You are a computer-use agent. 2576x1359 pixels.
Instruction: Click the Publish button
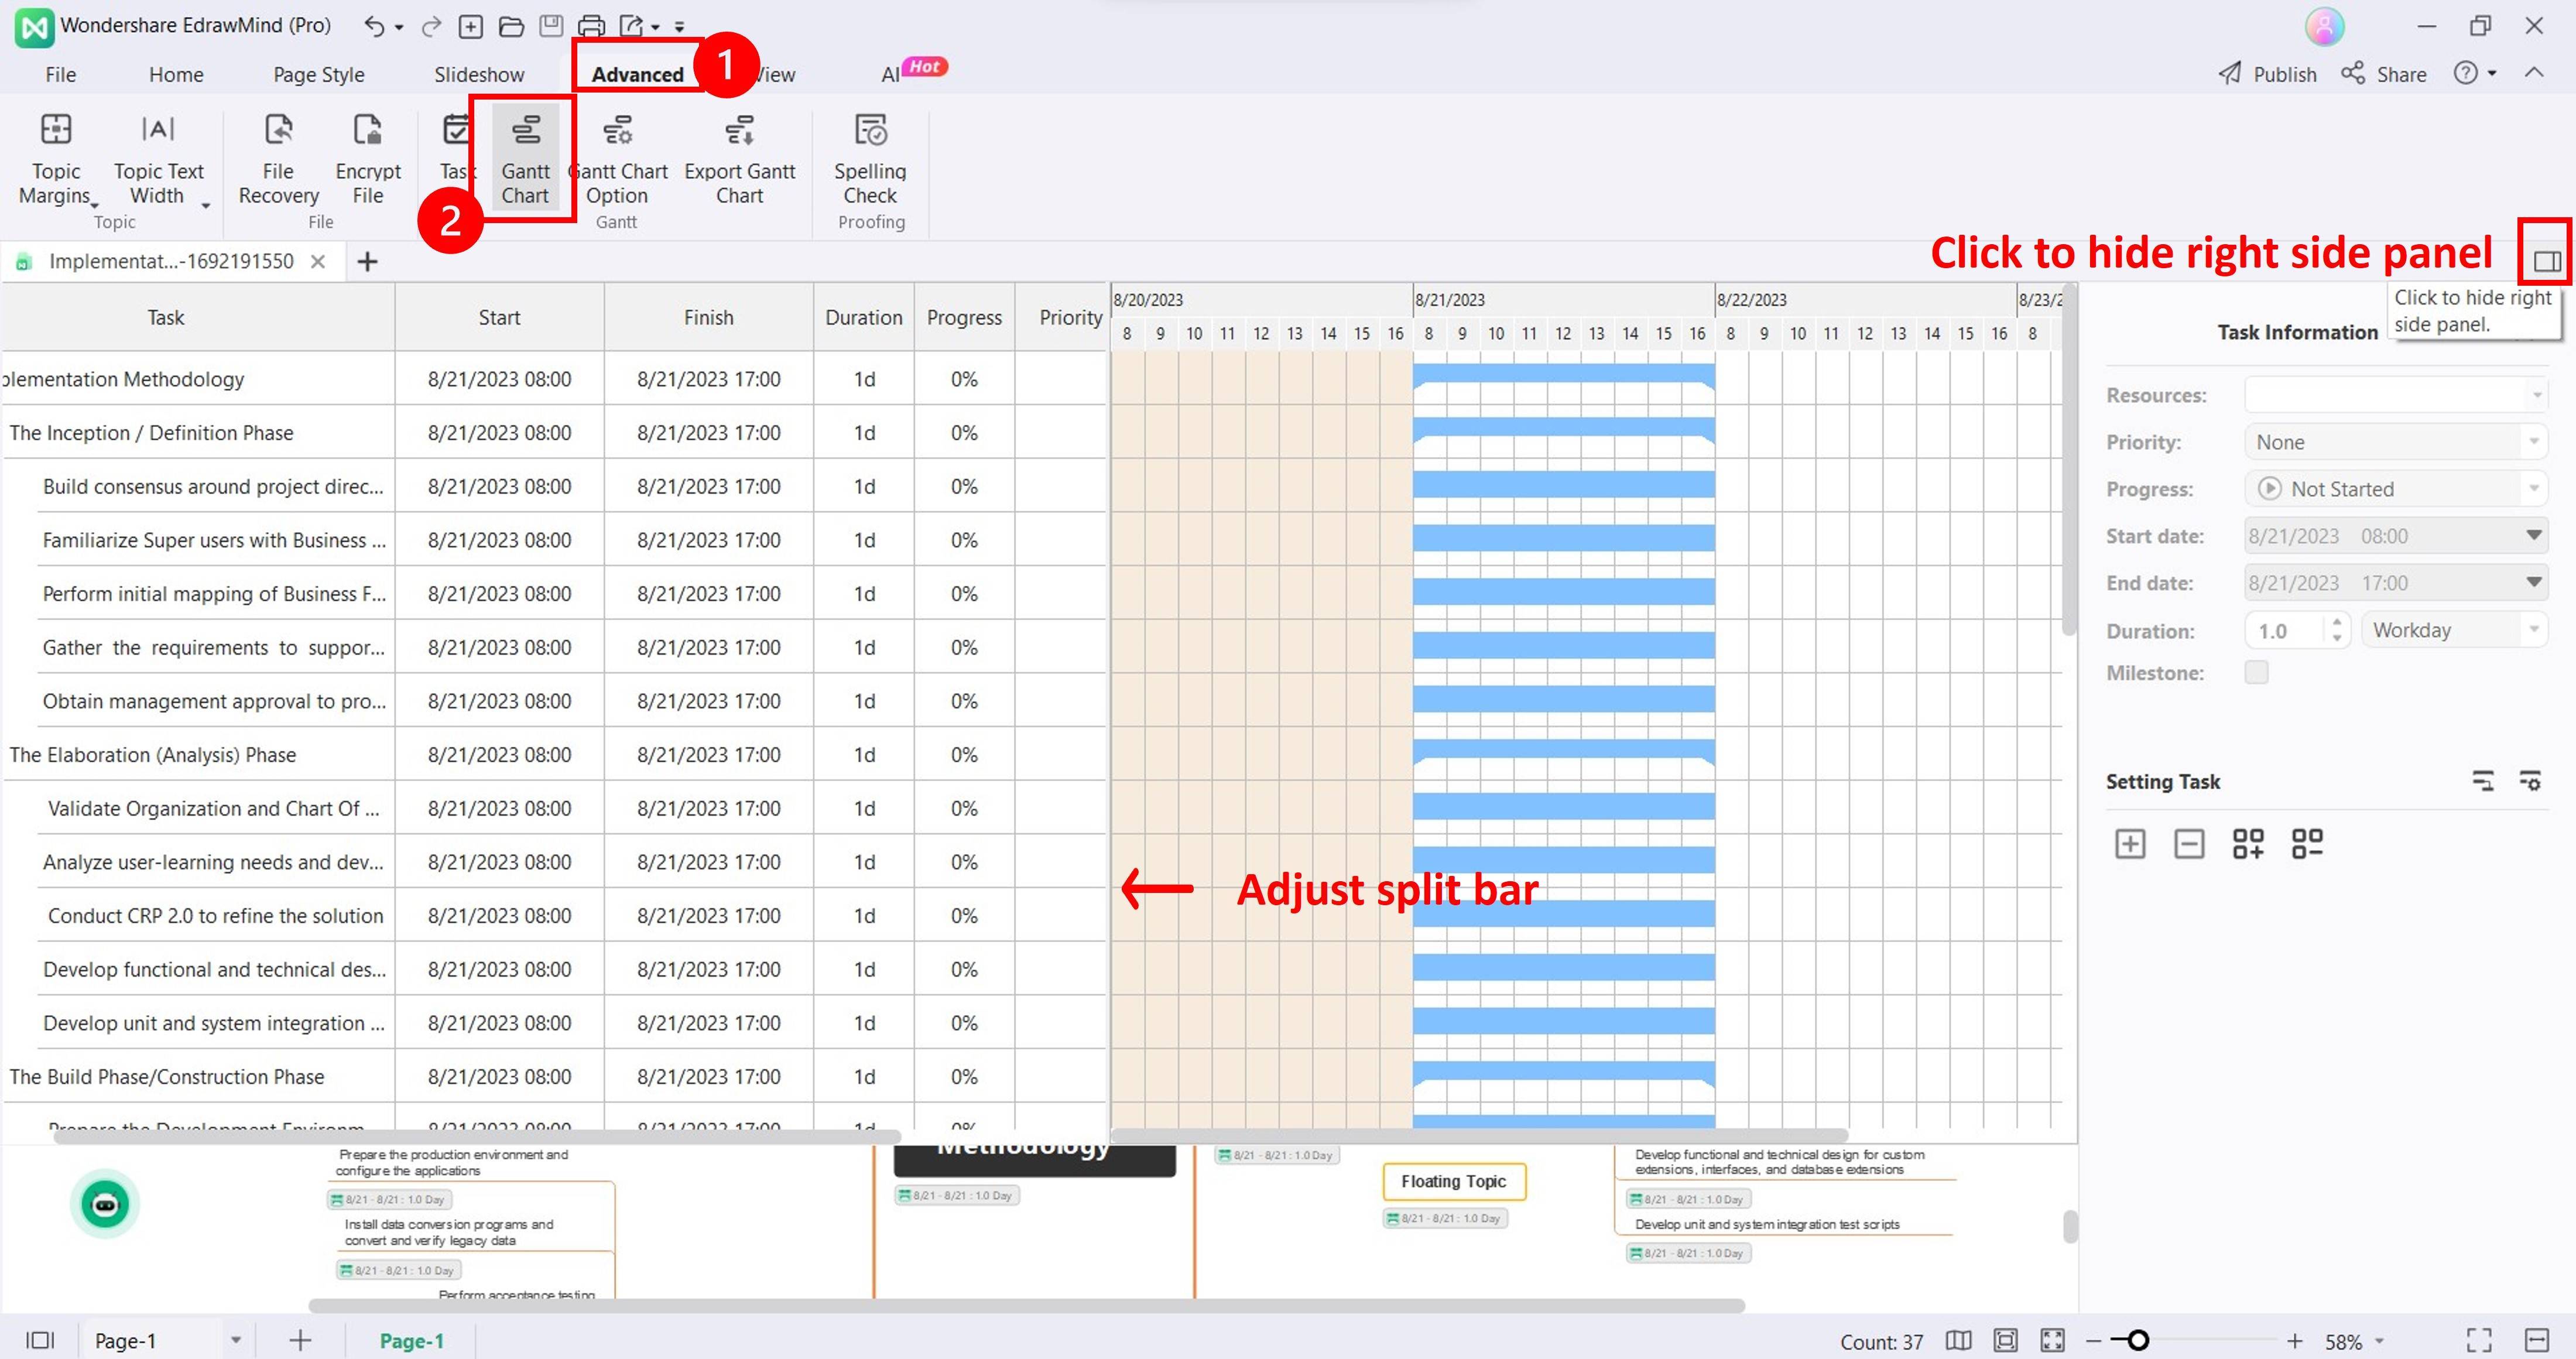coord(2267,75)
